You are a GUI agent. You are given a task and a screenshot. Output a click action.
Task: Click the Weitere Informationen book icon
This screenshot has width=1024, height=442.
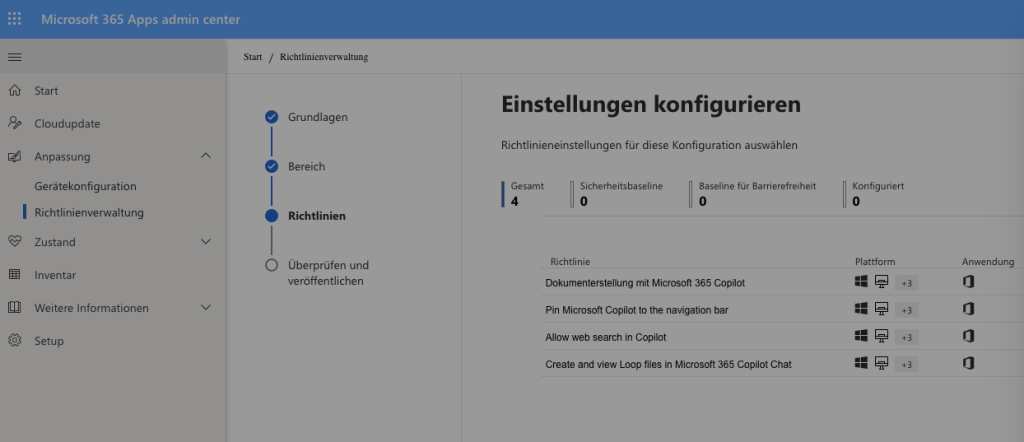point(14,308)
